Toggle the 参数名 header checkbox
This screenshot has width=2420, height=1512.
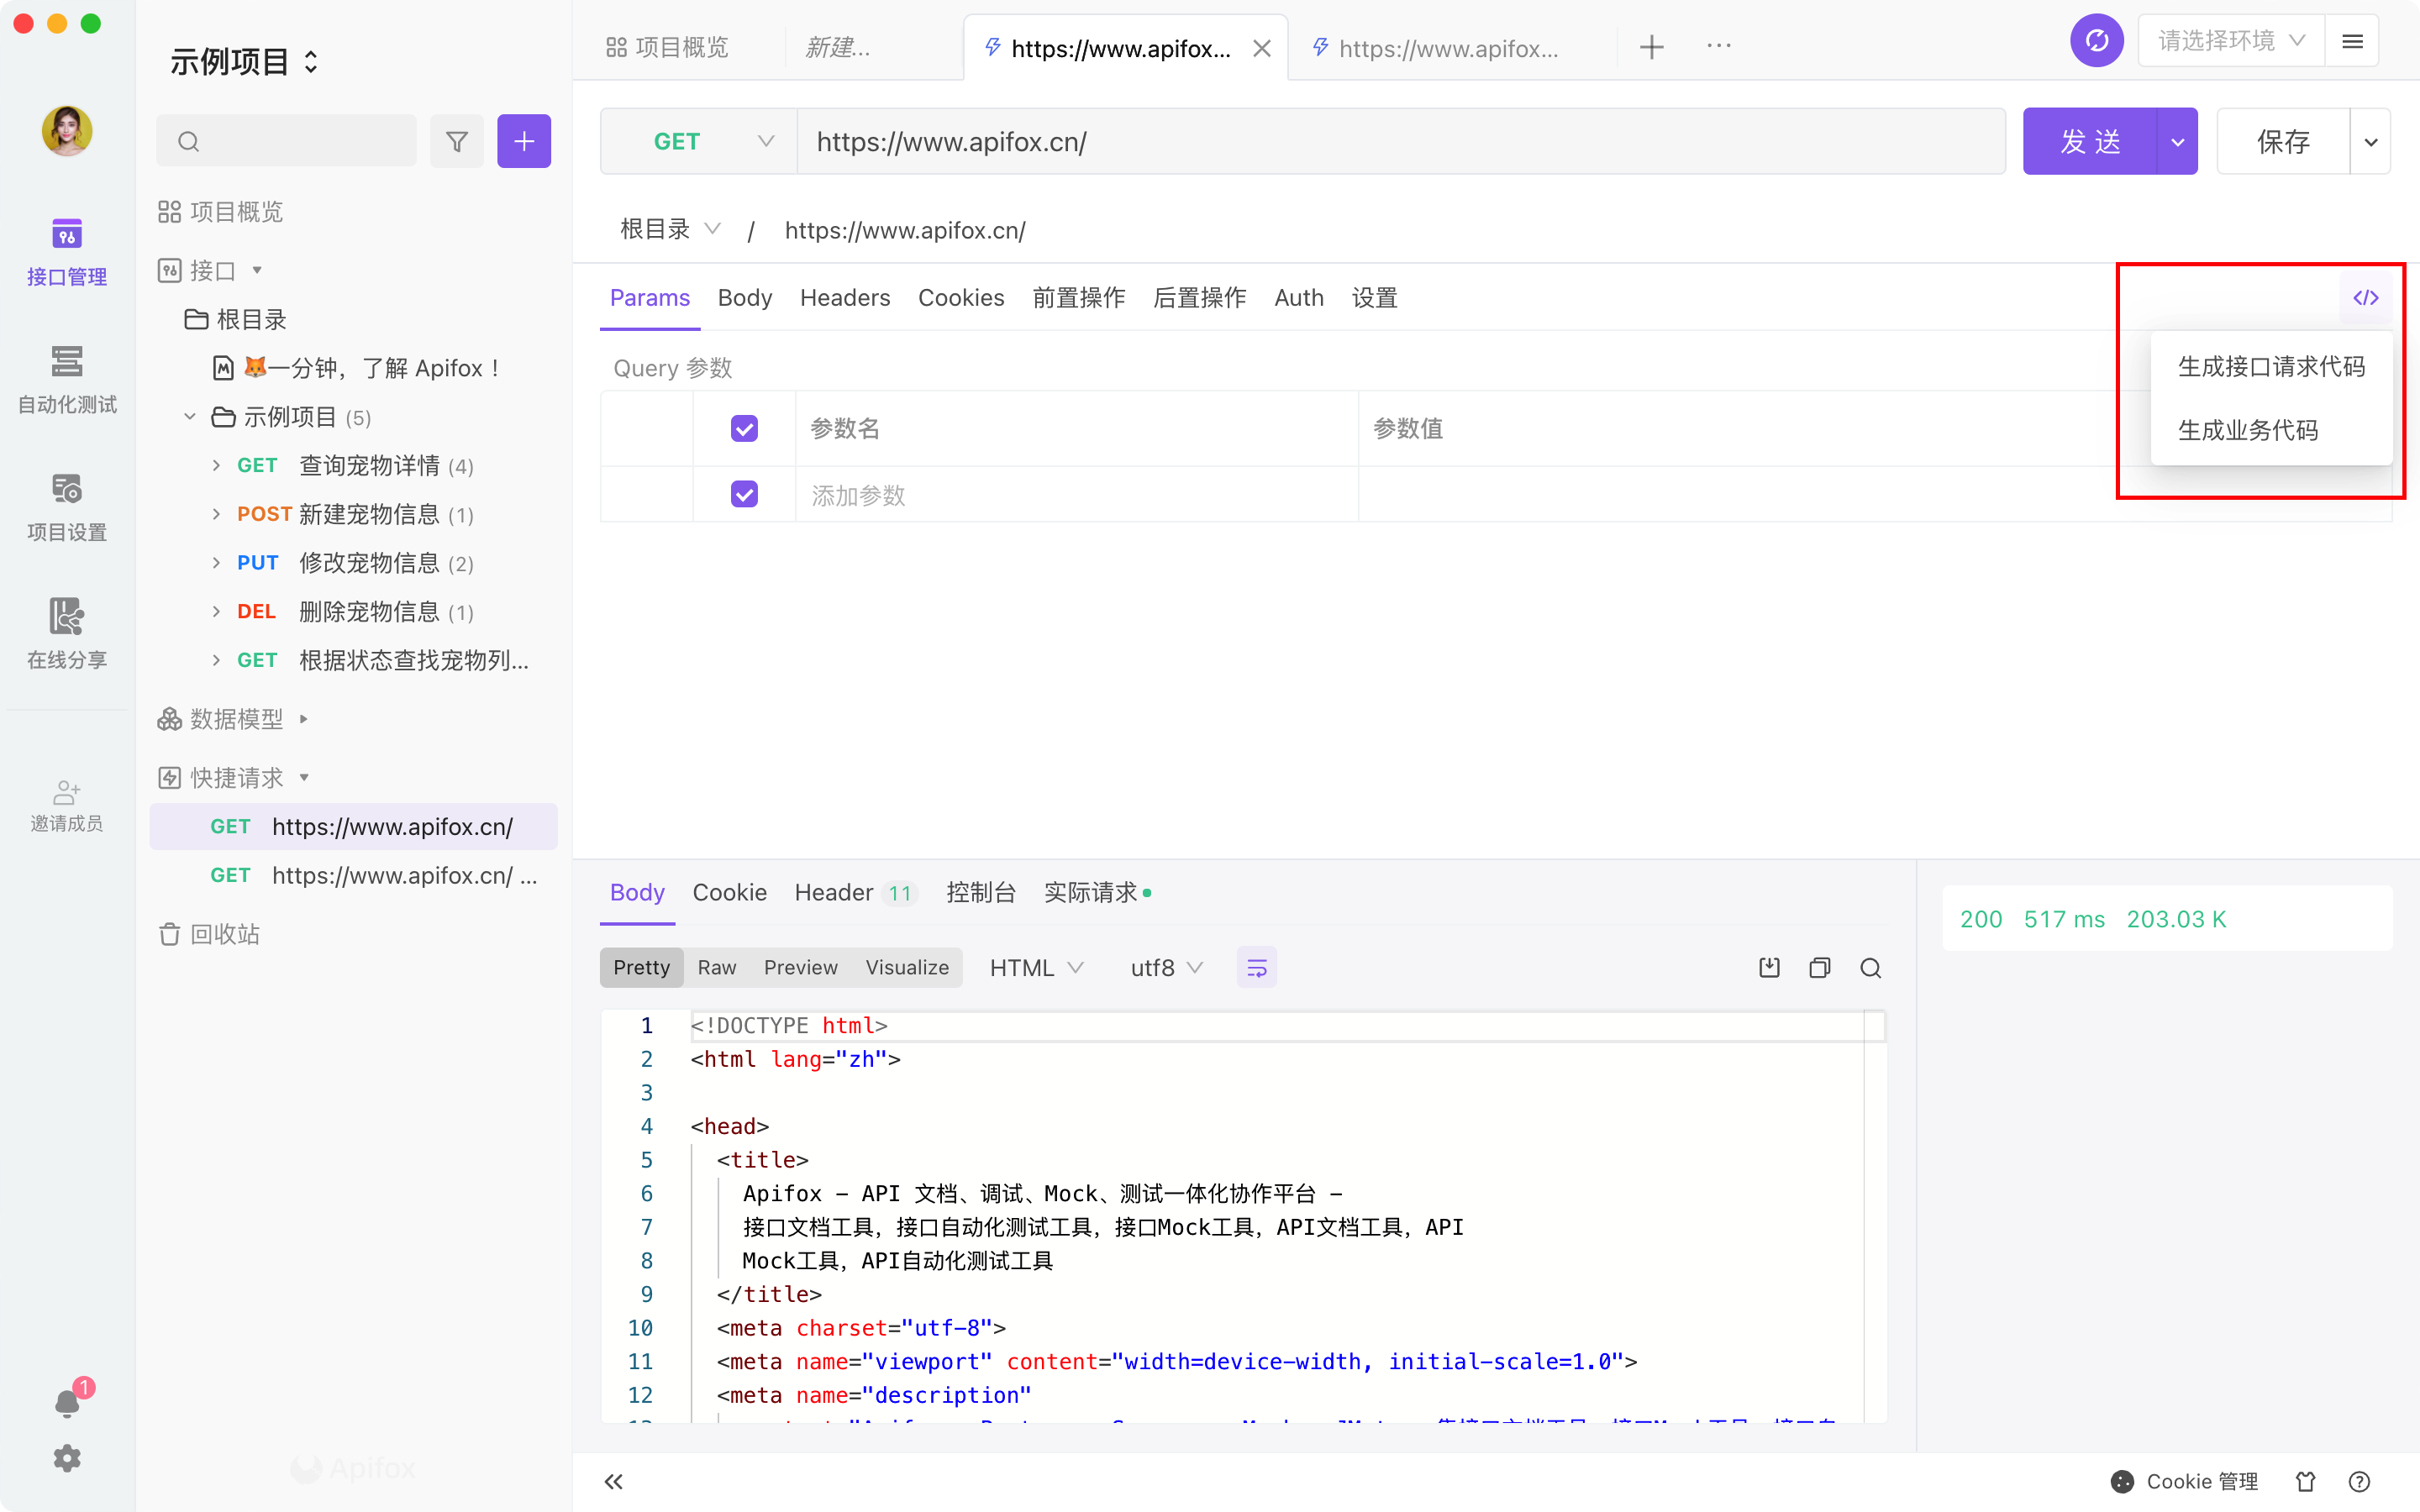(x=744, y=428)
